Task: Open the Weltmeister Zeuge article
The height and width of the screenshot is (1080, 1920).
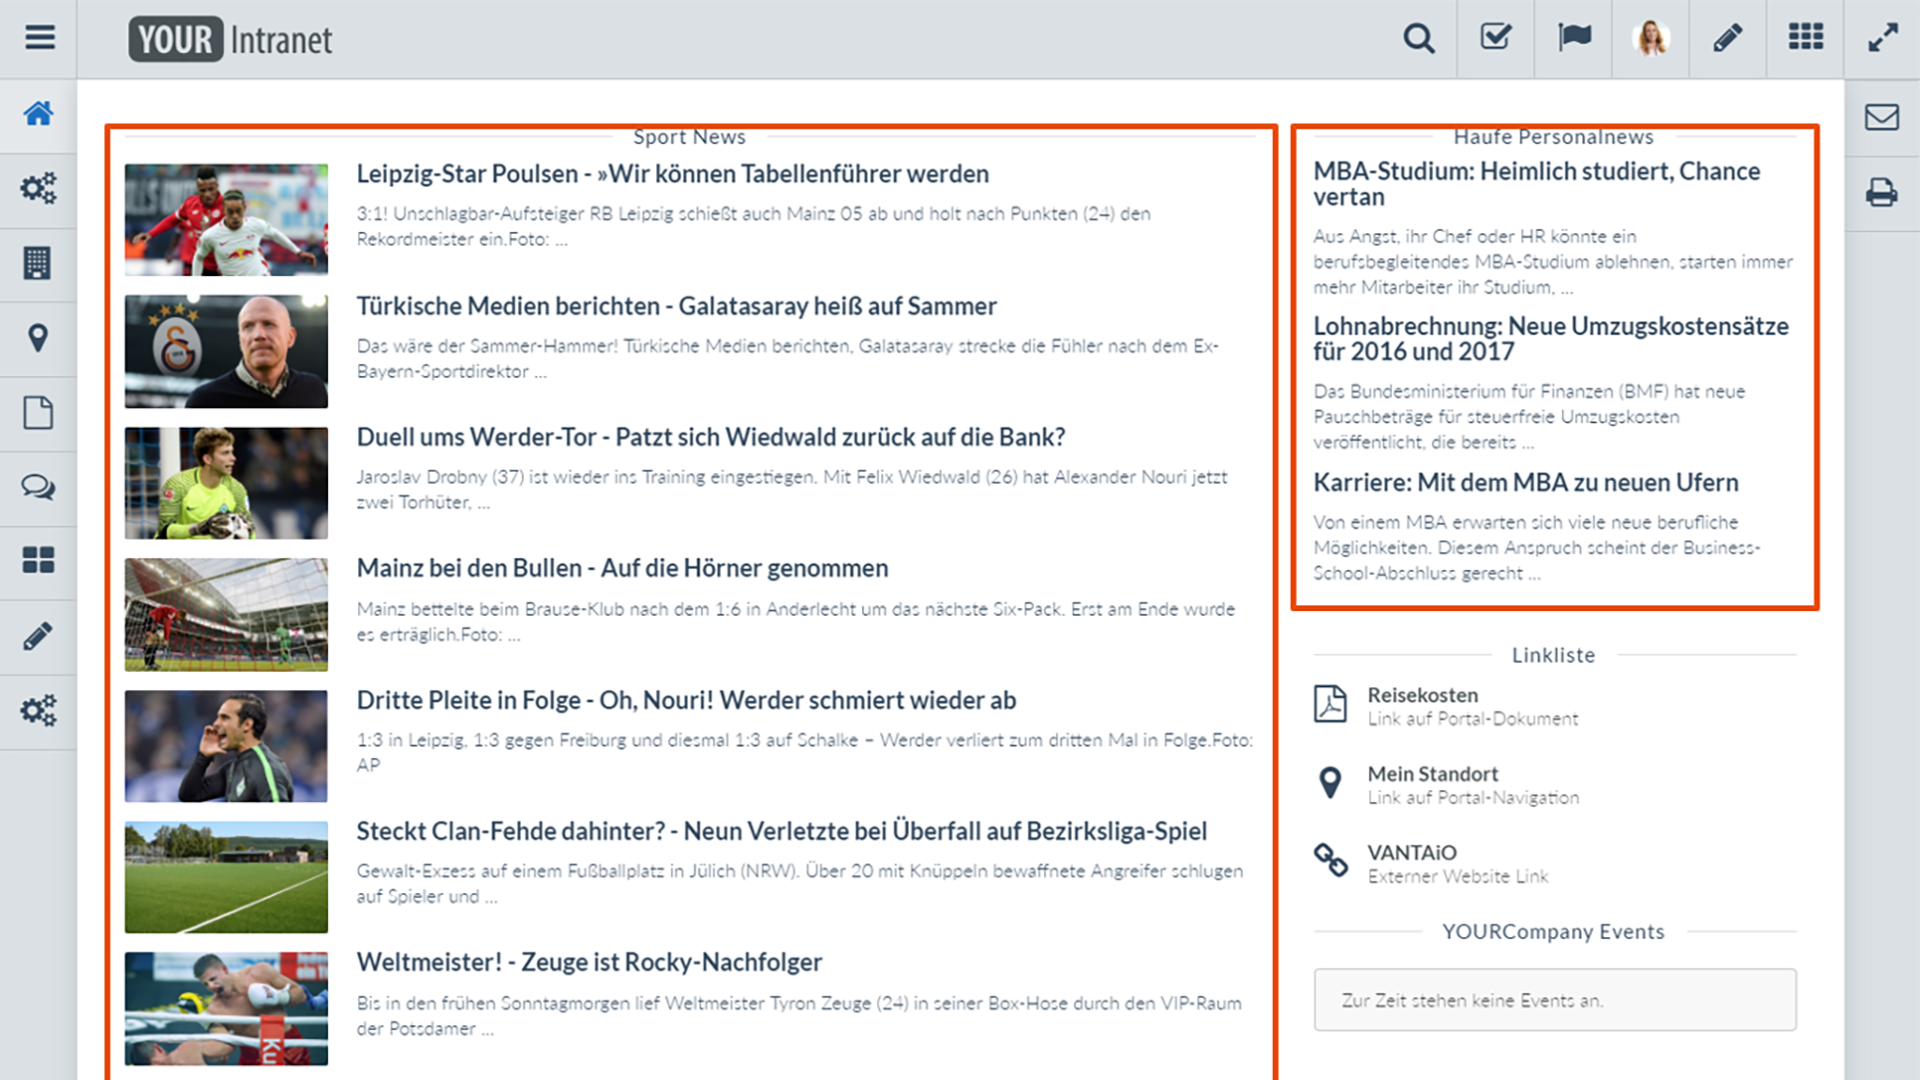Action: pos(589,962)
